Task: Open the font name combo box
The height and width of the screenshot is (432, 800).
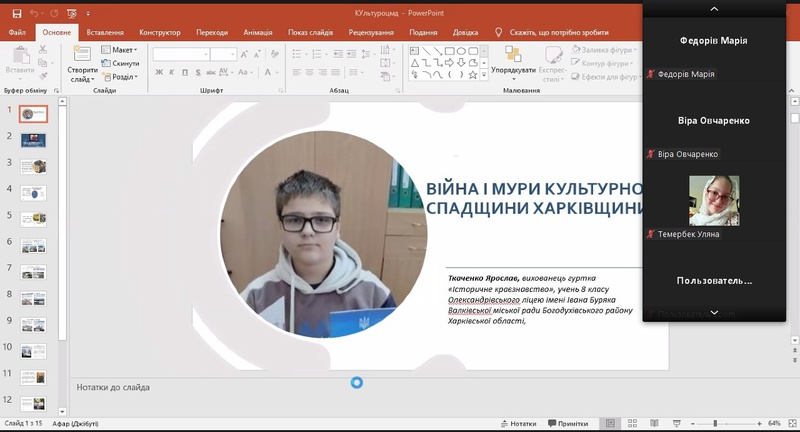Action: point(180,54)
